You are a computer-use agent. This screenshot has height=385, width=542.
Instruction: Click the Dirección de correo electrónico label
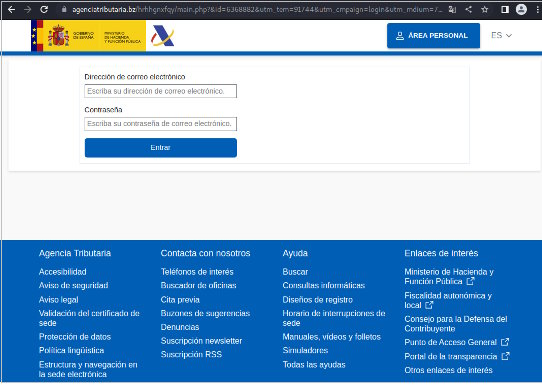click(x=135, y=77)
